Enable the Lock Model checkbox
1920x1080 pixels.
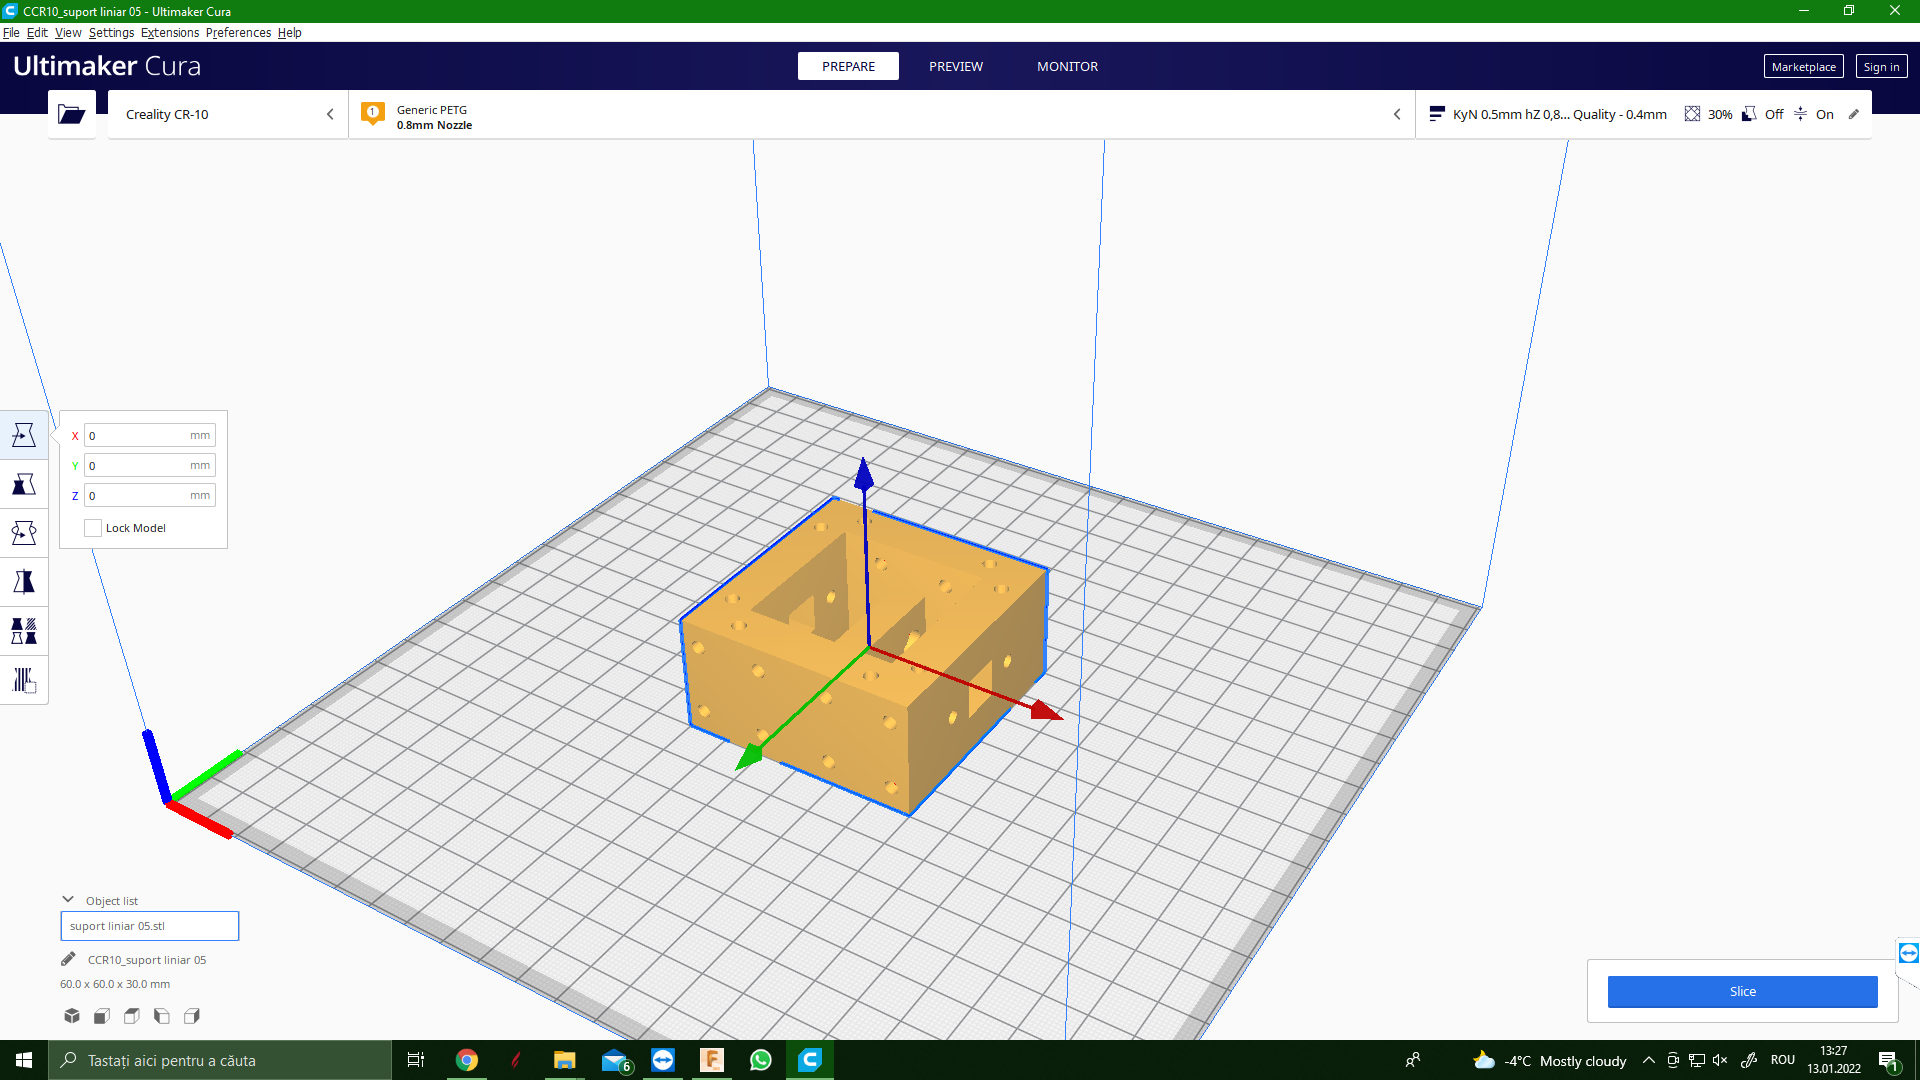(x=93, y=528)
